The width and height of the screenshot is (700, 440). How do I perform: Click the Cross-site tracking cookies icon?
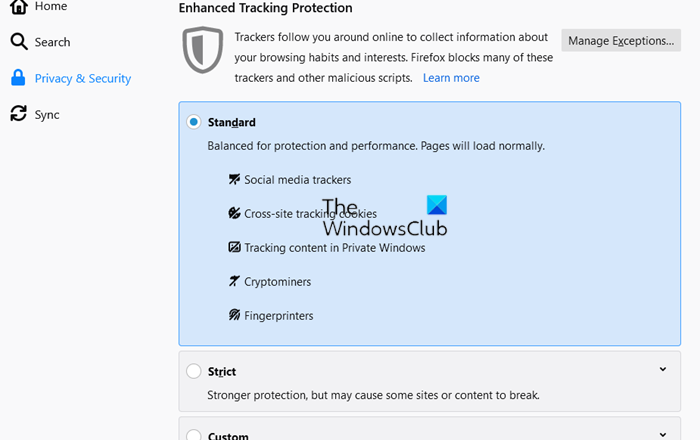tap(234, 213)
